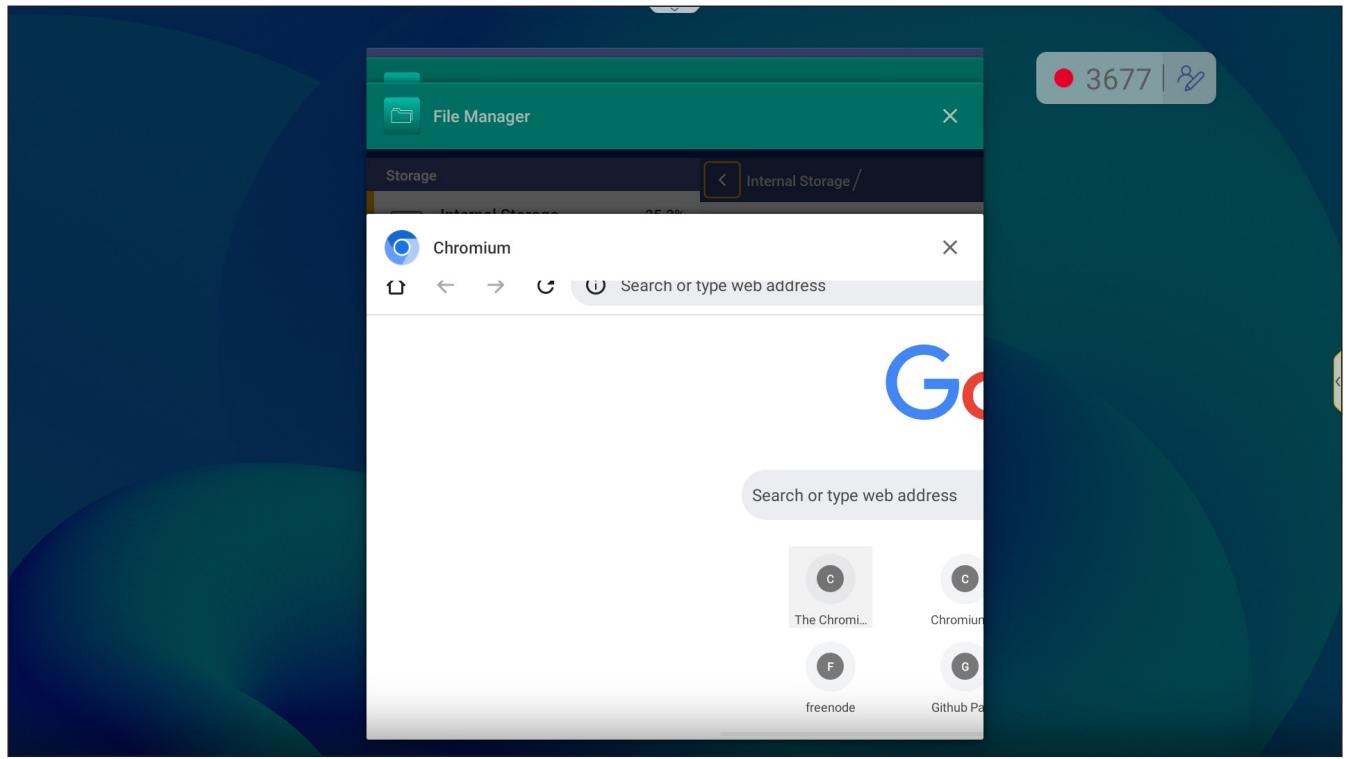
Task: Click the Google logo on the page
Action: click(935, 383)
